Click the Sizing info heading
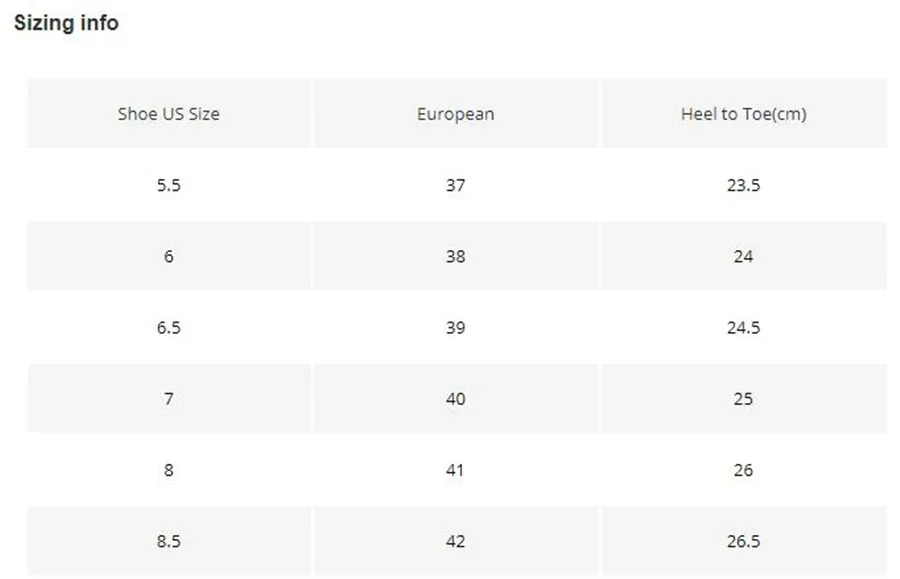 pos(66,22)
